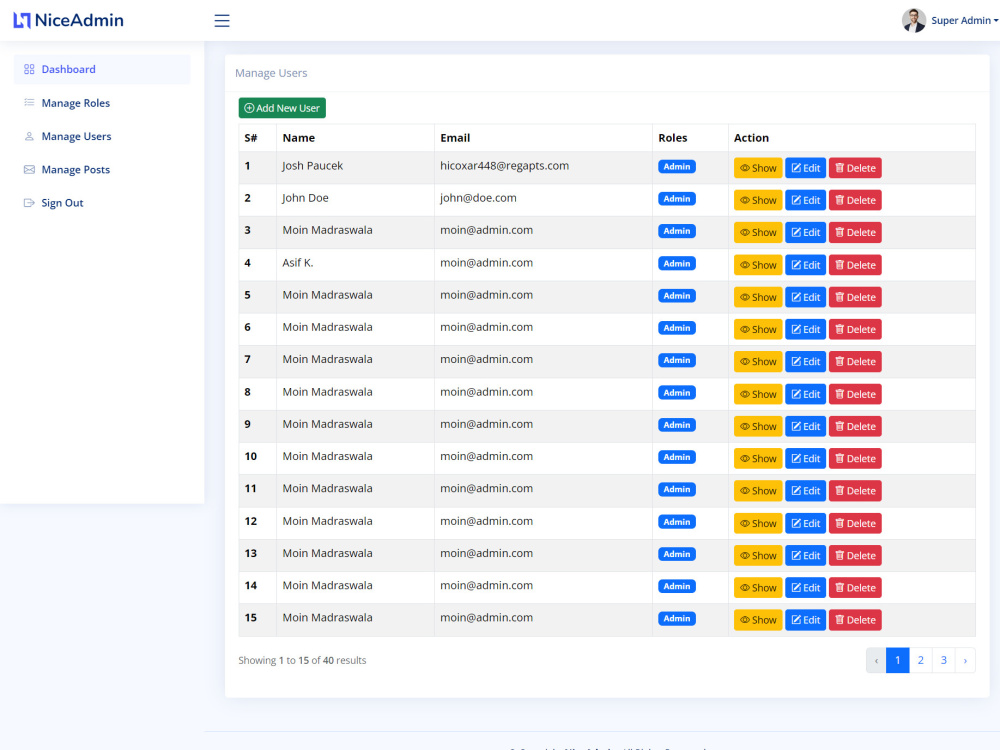Image resolution: width=1000 pixels, height=750 pixels.
Task: Click the Admin badge for John Doe
Action: 677,199
